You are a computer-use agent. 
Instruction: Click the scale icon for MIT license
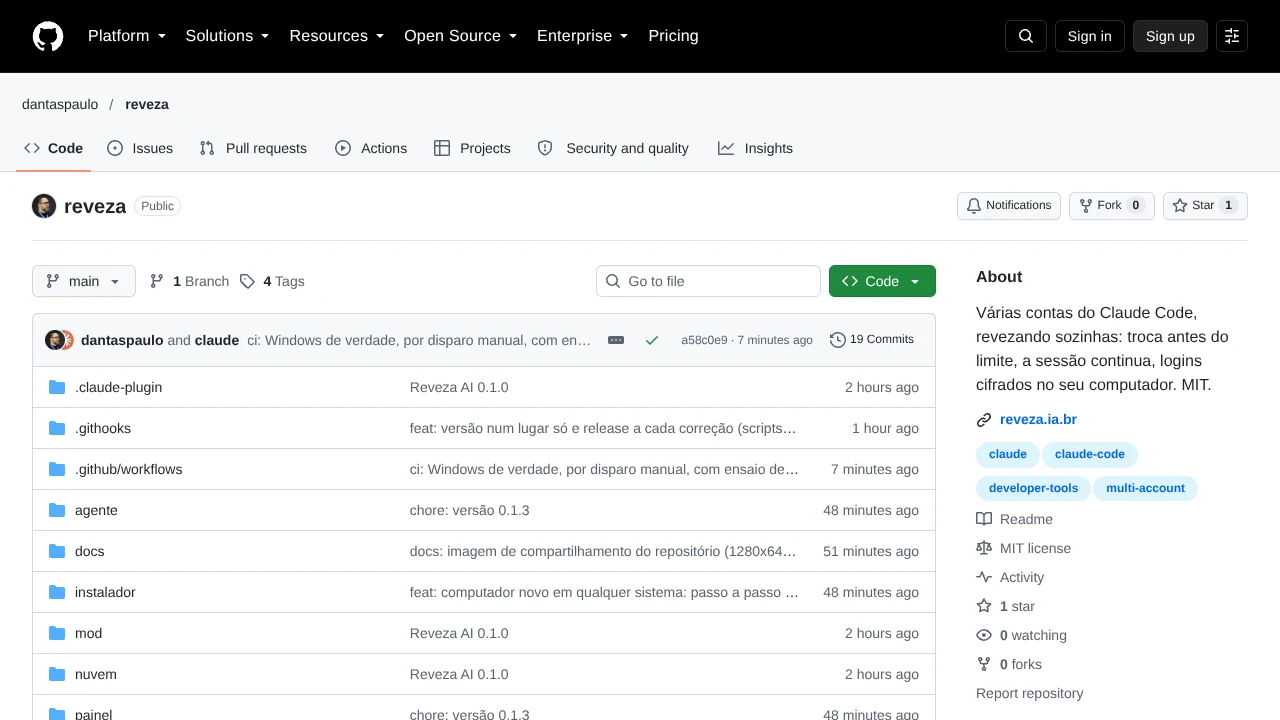tap(984, 548)
